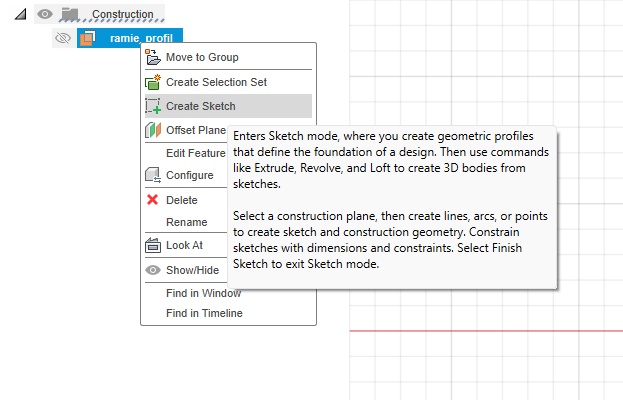Screen dimensions: 623x400
Task: Select Find in Window option
Action: (x=203, y=293)
